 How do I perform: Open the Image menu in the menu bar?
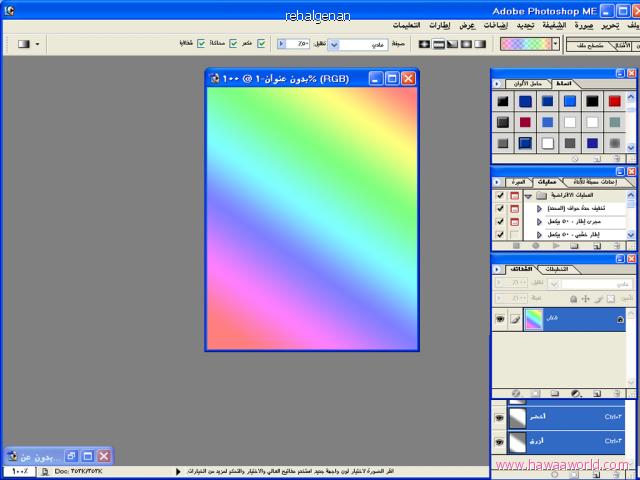click(x=583, y=25)
